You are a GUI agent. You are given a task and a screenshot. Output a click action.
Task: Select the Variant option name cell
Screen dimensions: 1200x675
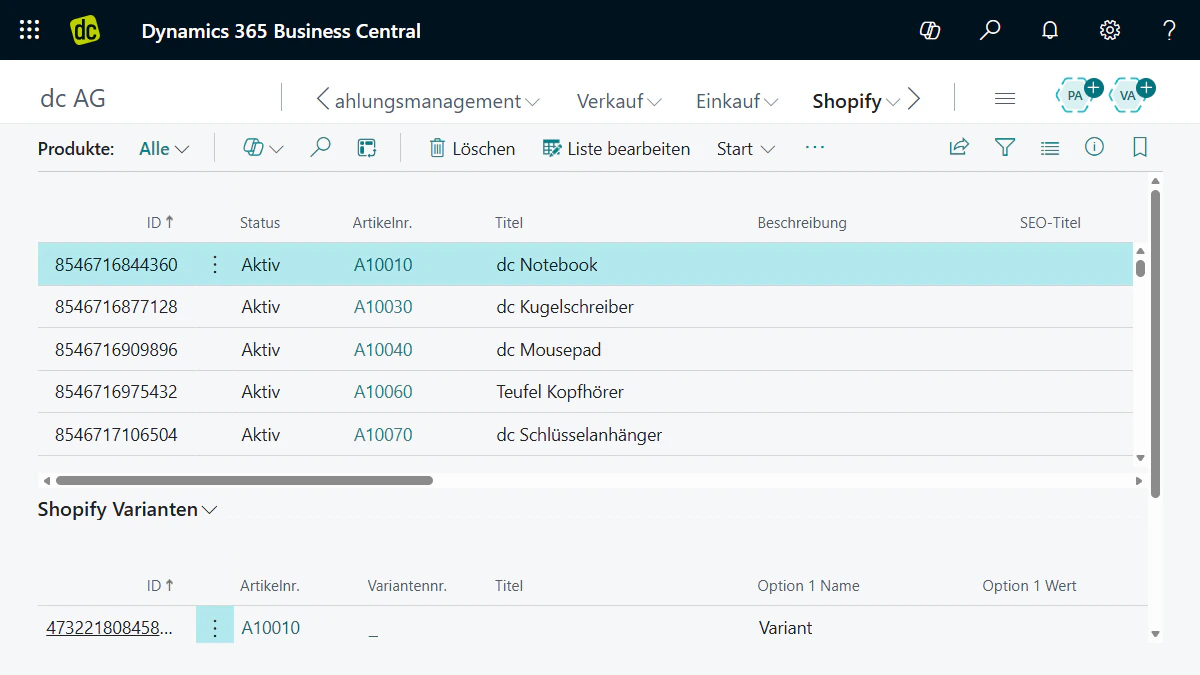(785, 628)
